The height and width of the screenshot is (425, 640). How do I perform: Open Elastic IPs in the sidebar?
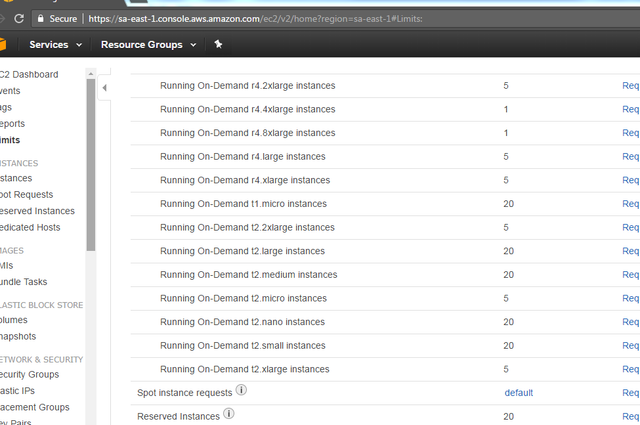click(17, 391)
